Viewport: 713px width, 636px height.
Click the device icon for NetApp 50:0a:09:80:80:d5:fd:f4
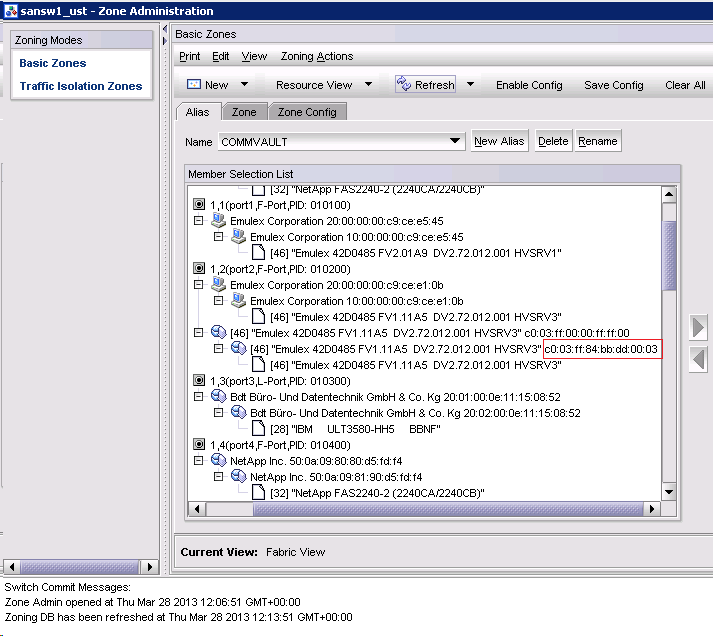point(219,461)
